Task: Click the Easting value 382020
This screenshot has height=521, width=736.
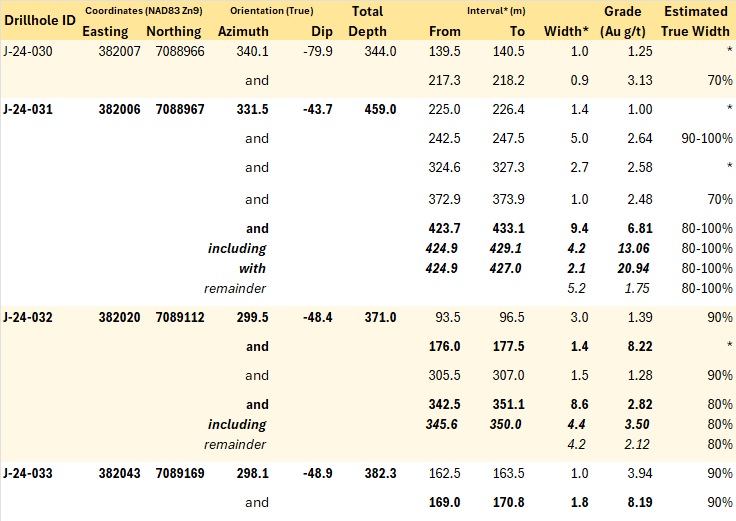Action: [119, 317]
